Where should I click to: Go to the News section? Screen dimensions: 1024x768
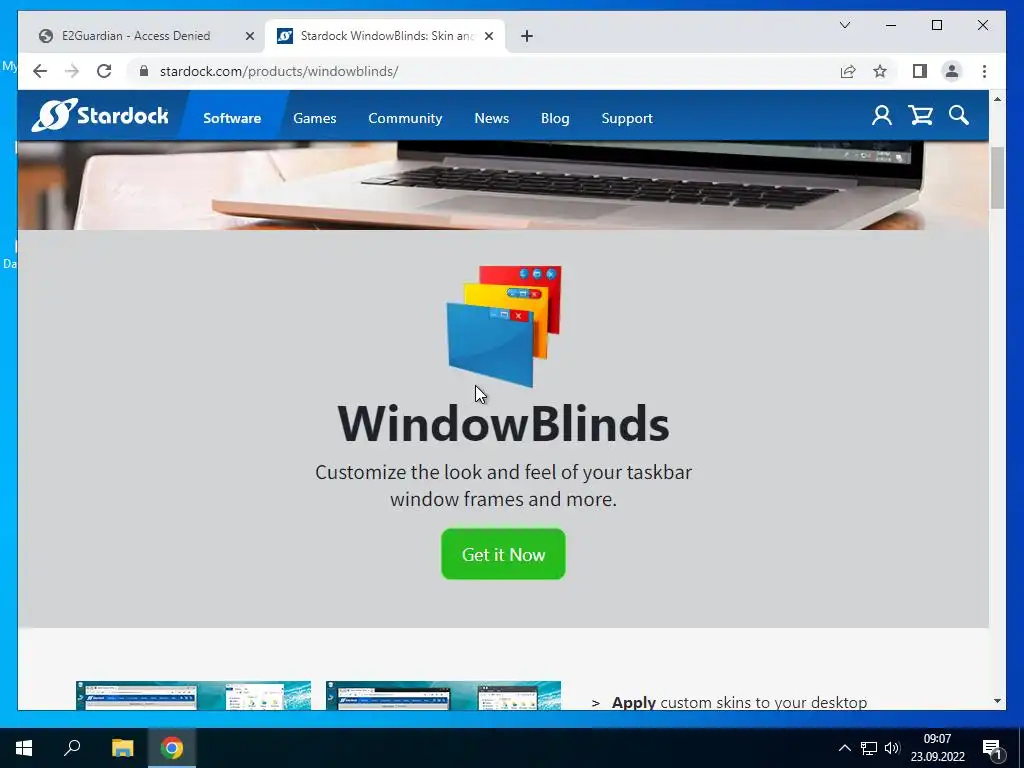pyautogui.click(x=491, y=118)
